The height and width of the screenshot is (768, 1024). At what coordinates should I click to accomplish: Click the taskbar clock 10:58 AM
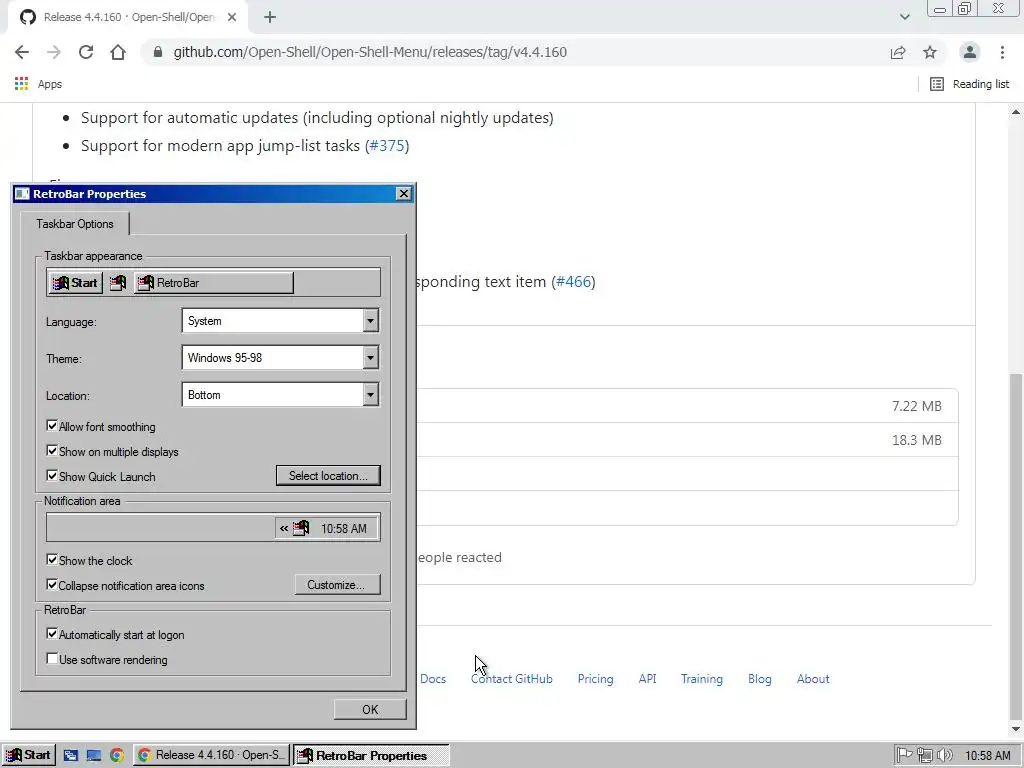coord(987,756)
